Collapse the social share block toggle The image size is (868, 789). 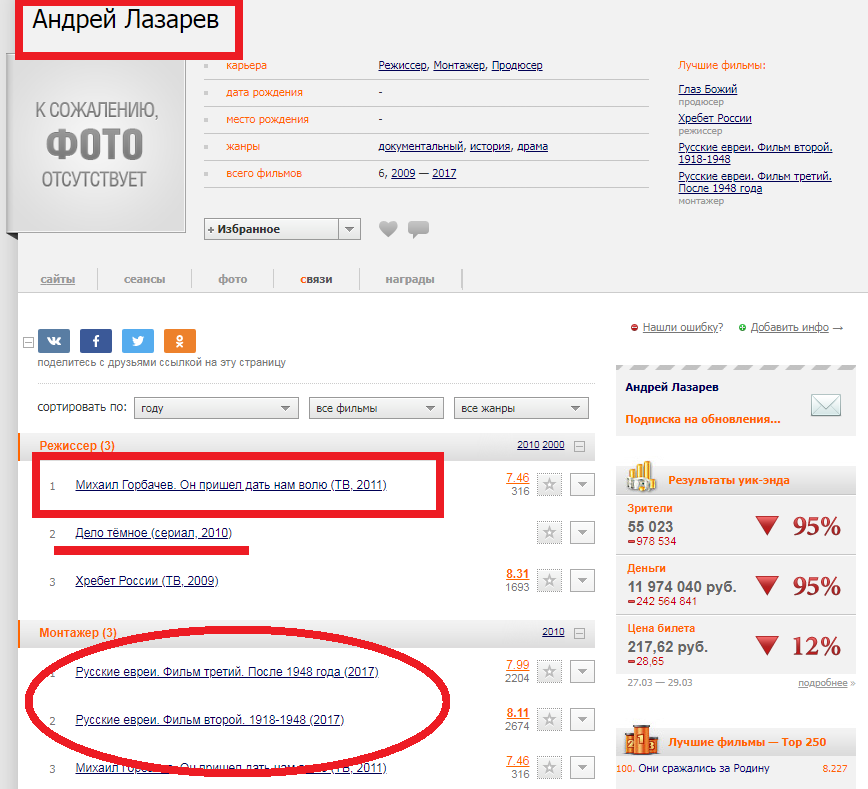click(28, 342)
